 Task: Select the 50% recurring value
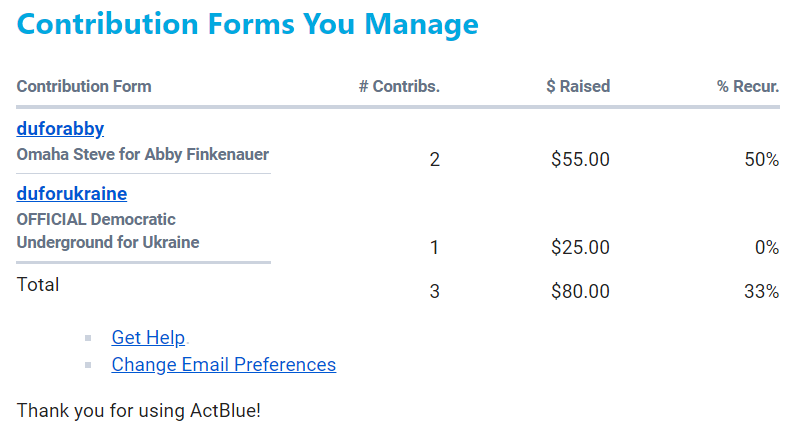(761, 160)
